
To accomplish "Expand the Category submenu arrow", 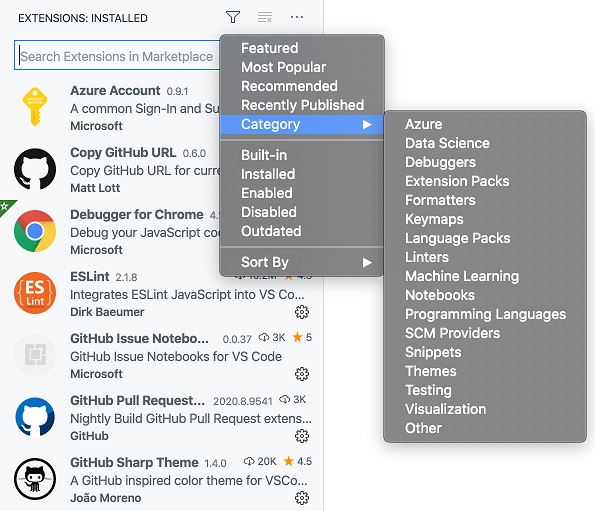I will pyautogui.click(x=367, y=124).
